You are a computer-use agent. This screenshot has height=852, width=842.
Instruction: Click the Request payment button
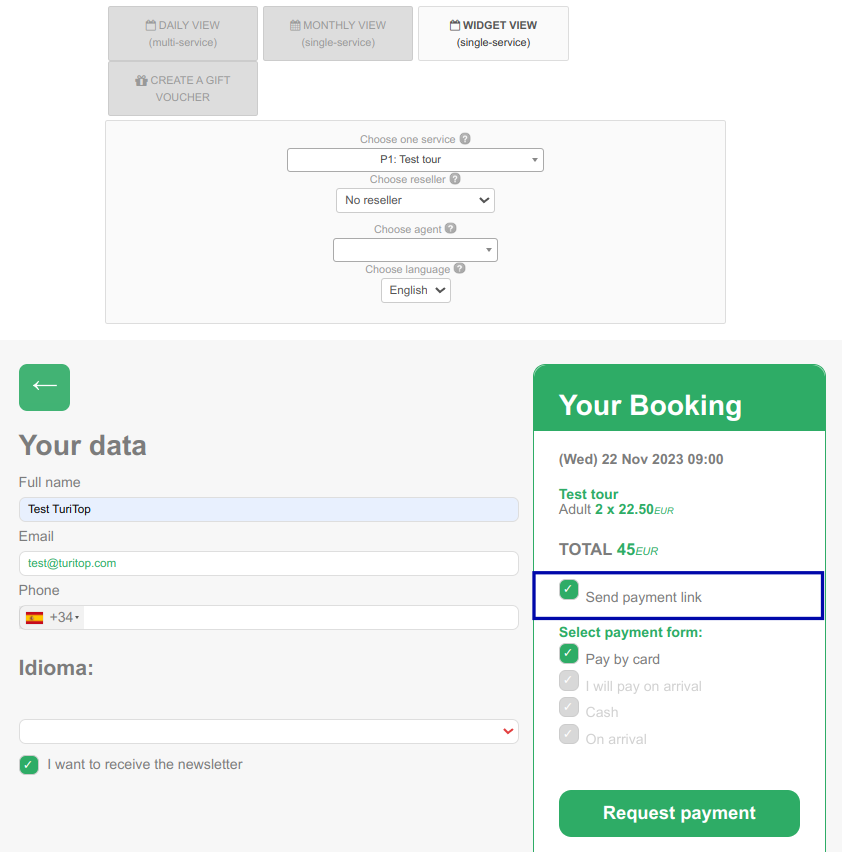coord(679,813)
